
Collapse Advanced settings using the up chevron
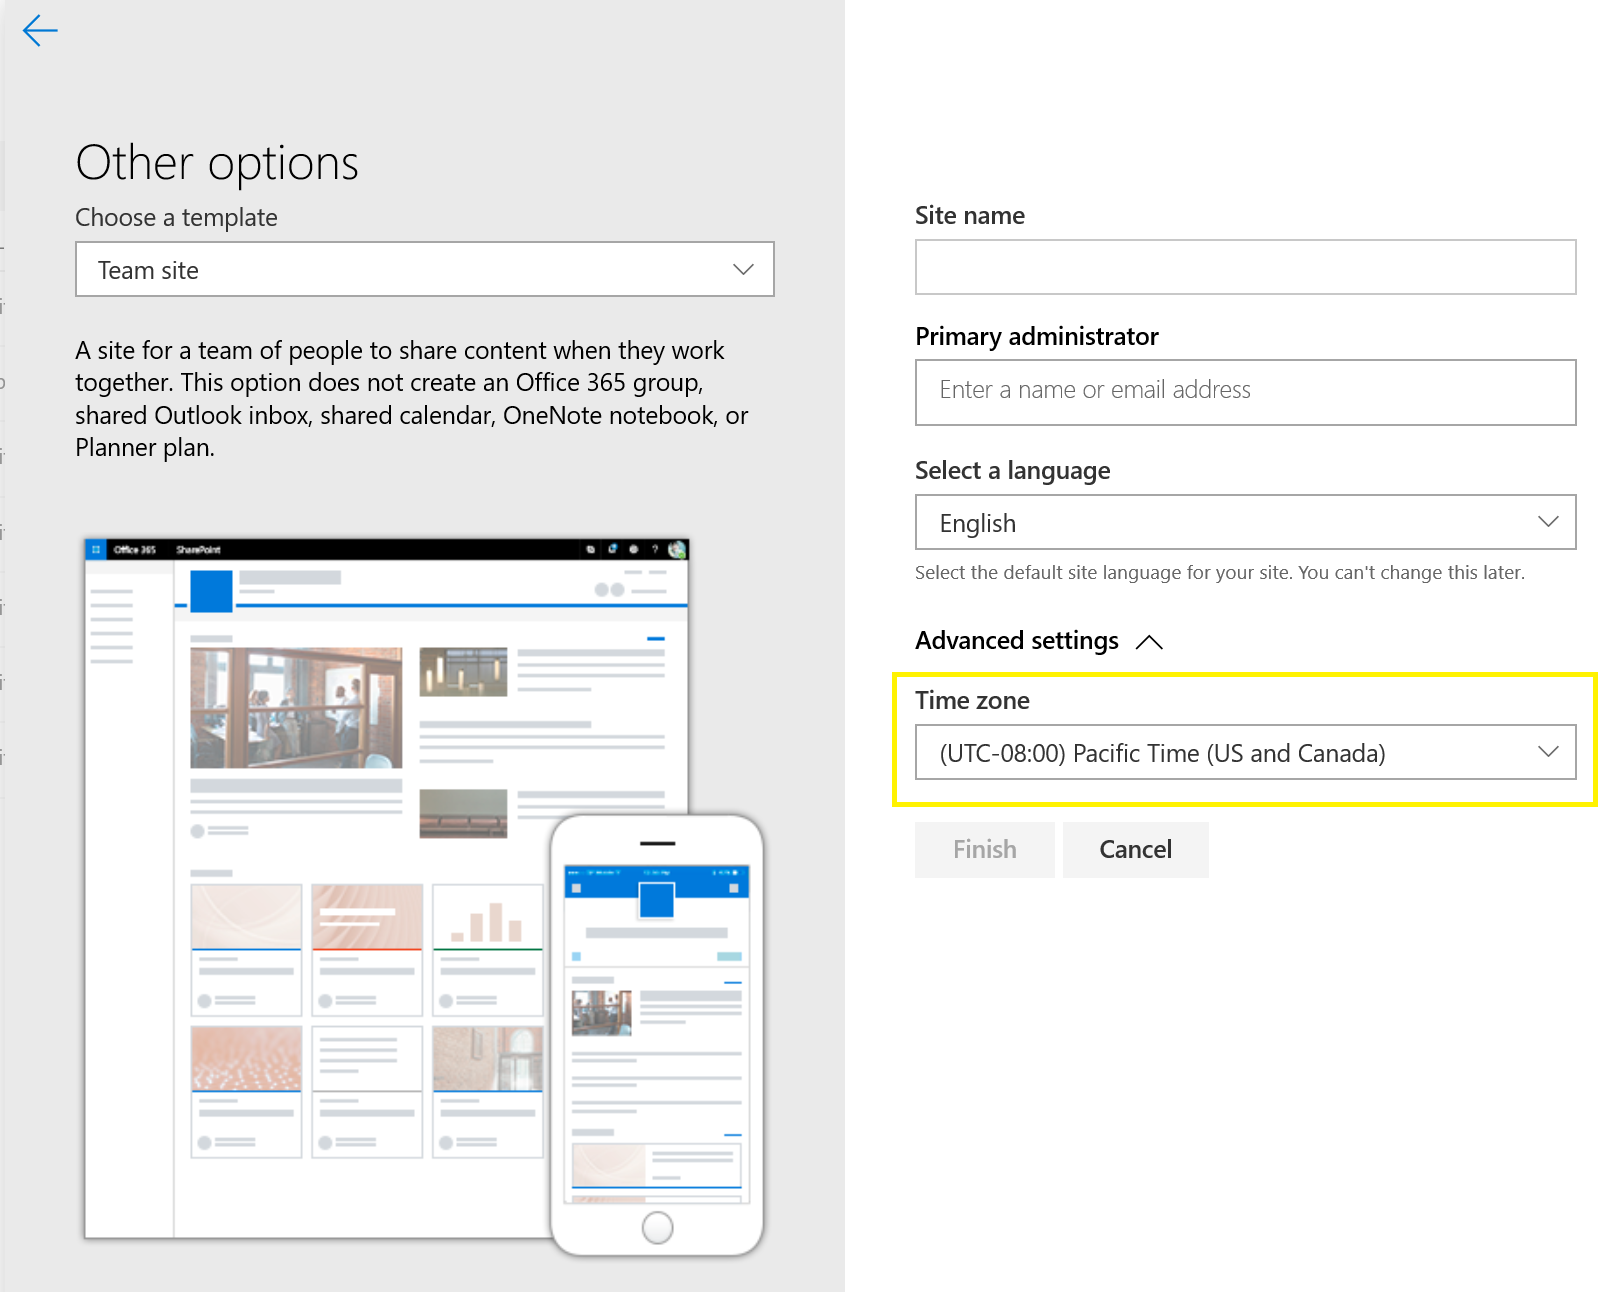(1150, 642)
